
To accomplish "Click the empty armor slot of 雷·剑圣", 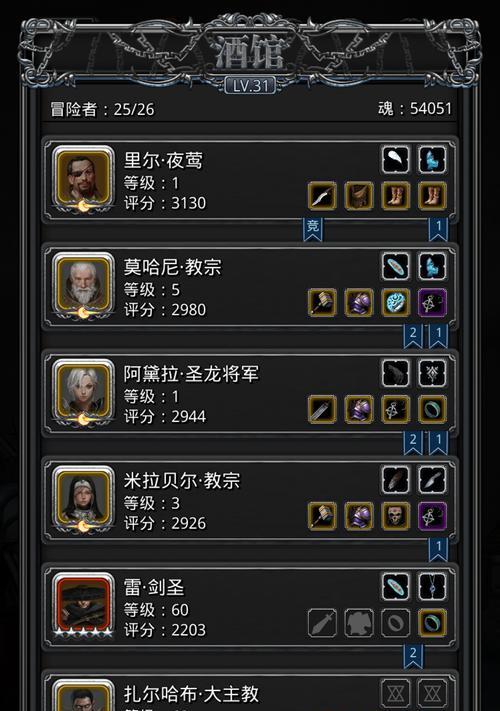I will (359, 623).
